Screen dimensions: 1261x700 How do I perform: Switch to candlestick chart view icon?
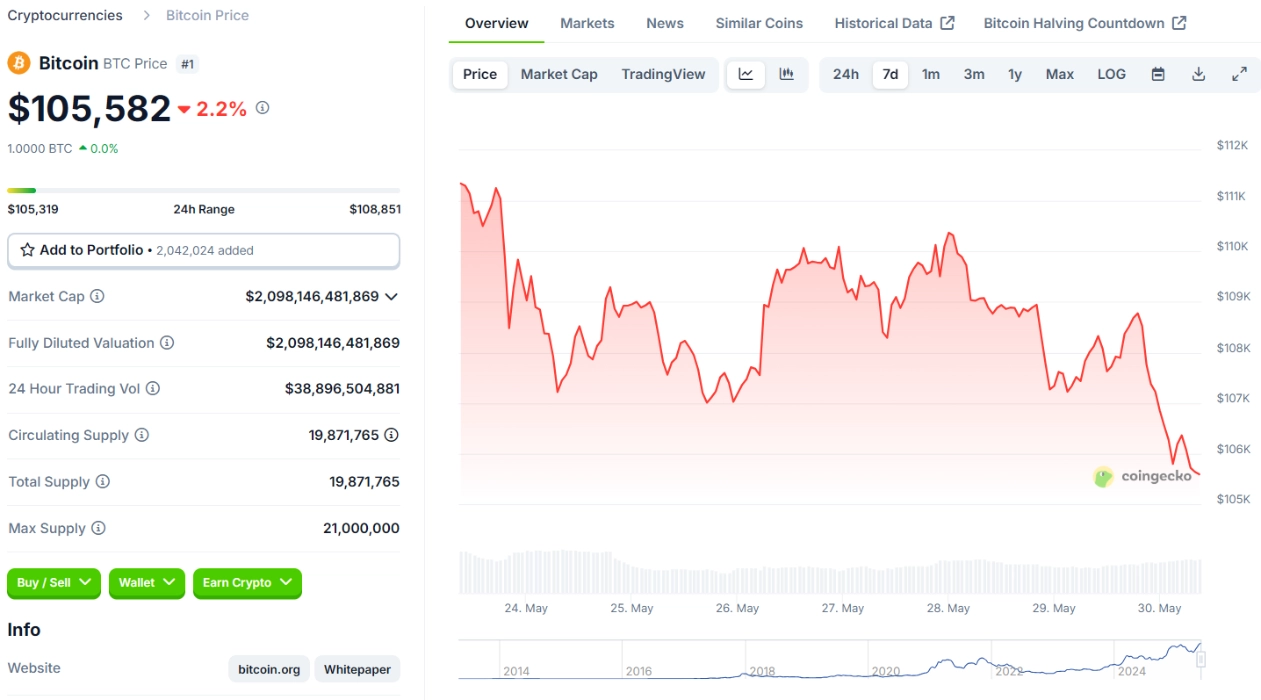[x=787, y=74]
